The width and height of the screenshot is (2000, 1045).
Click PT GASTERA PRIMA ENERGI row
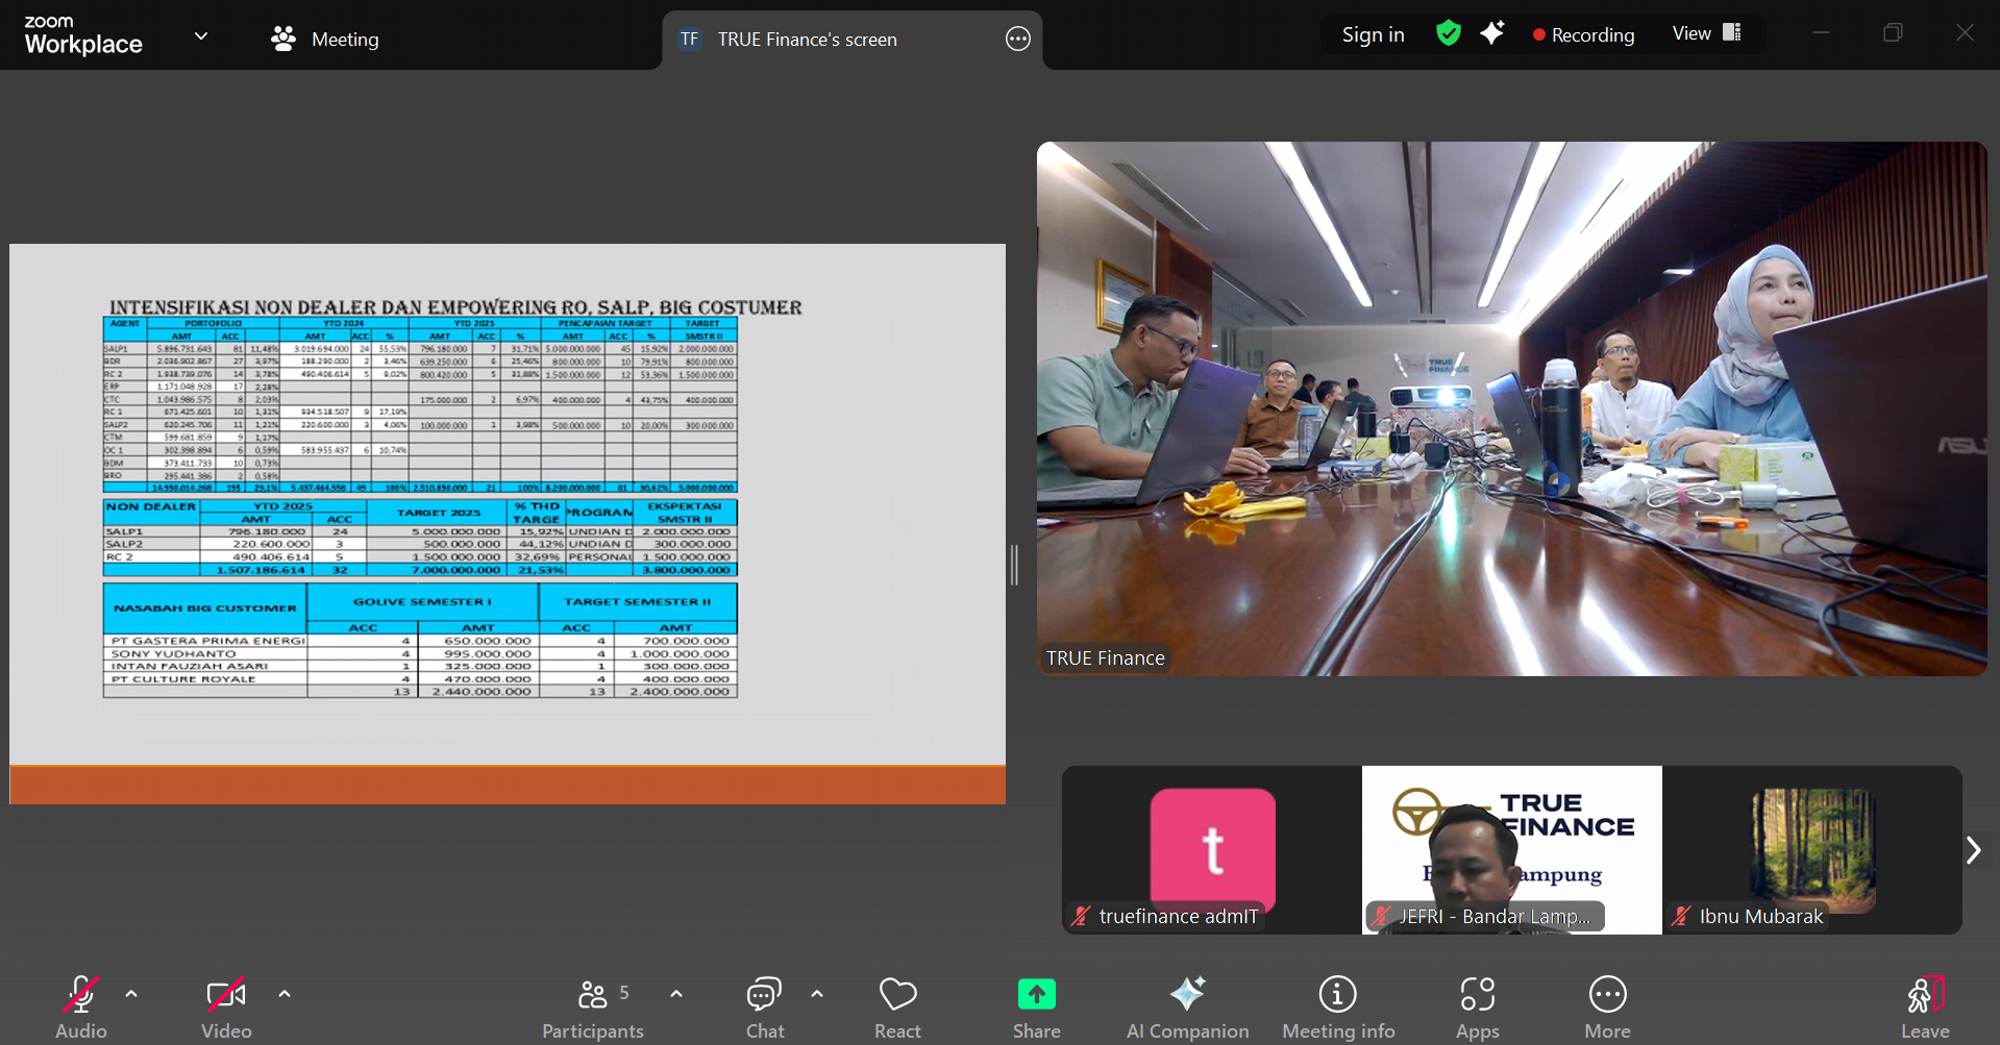coord(420,641)
